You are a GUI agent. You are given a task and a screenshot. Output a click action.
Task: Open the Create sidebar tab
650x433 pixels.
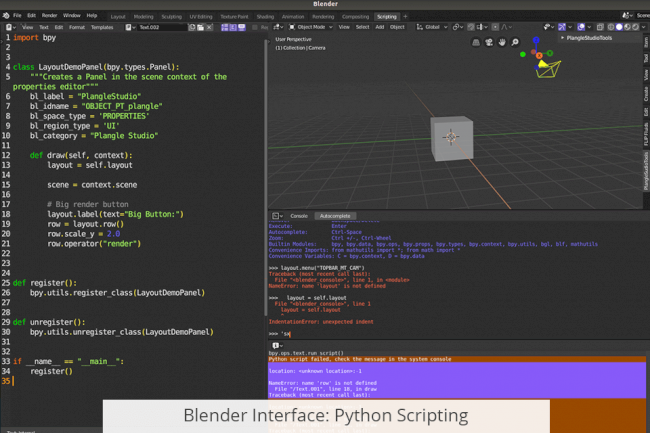pyautogui.click(x=646, y=94)
